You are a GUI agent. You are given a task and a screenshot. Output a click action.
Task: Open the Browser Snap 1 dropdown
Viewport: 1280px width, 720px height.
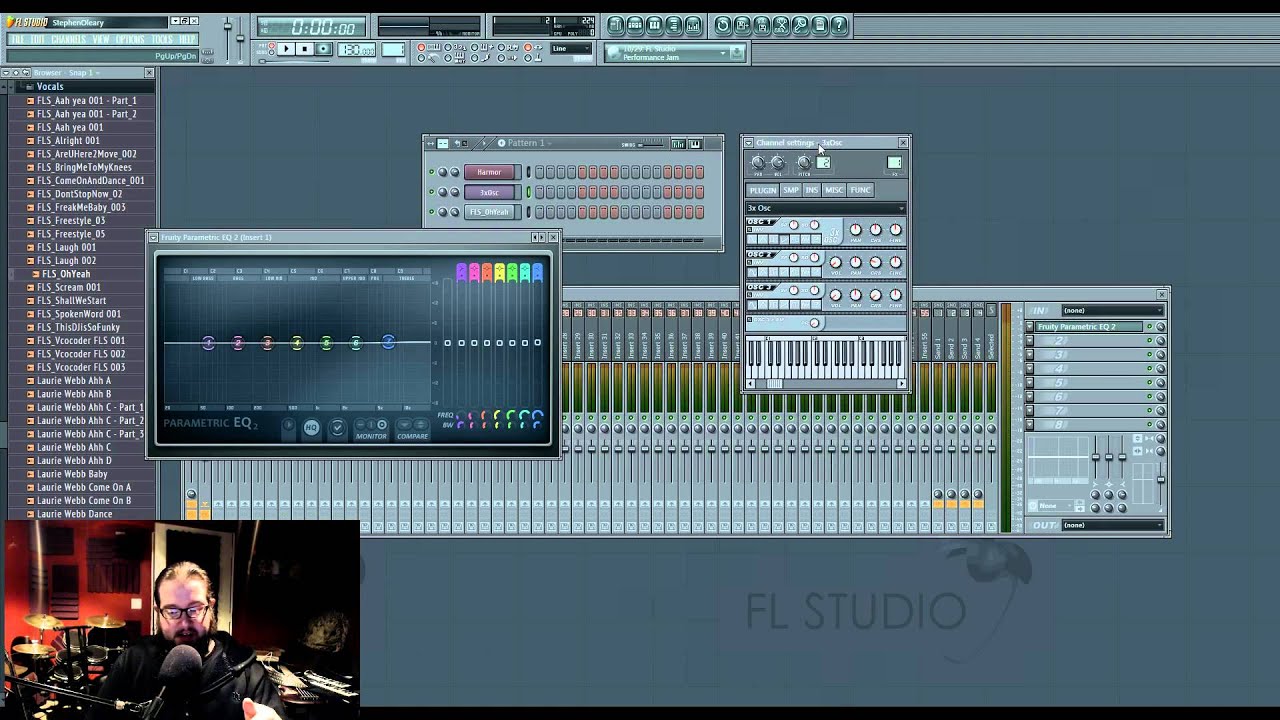point(66,72)
